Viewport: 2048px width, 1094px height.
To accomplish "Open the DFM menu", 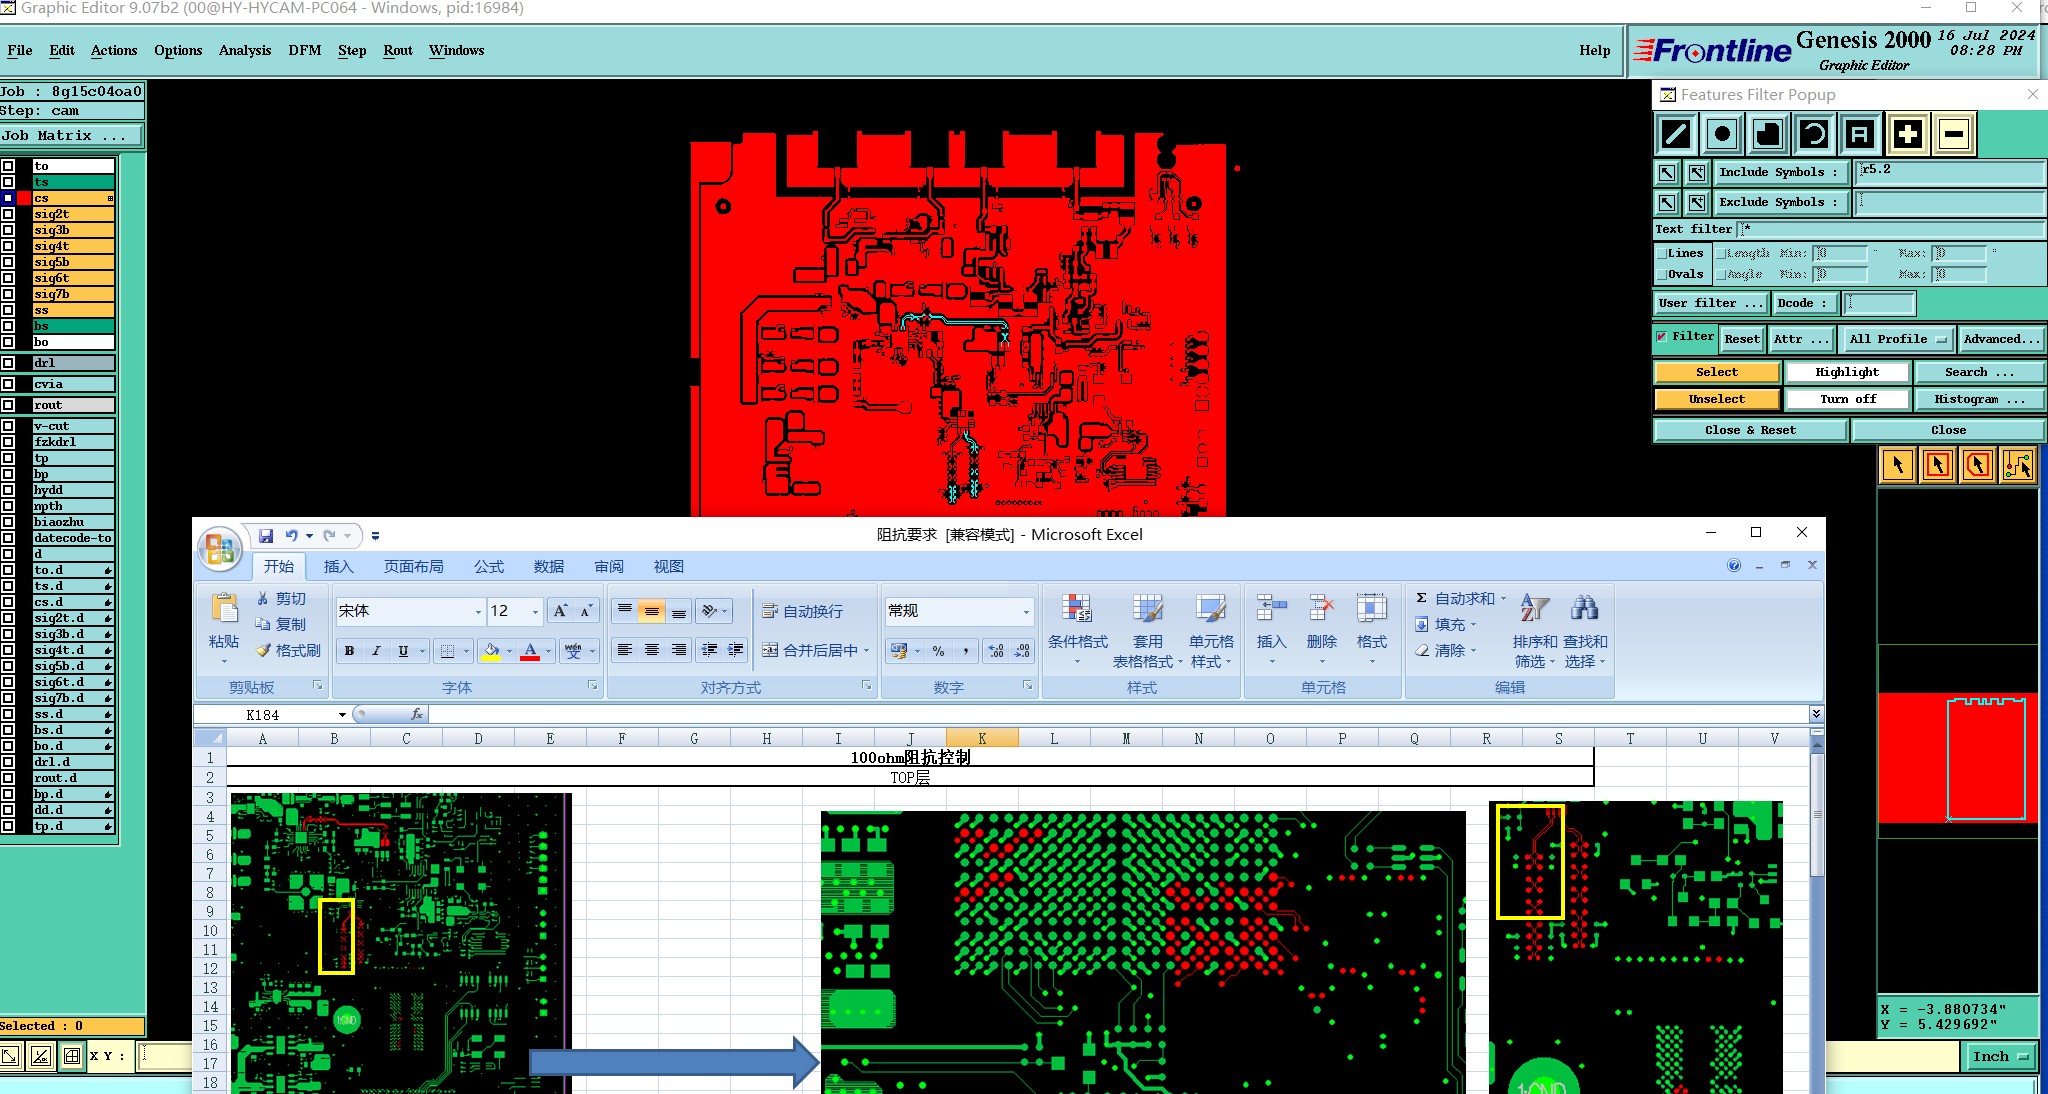I will pos(304,51).
